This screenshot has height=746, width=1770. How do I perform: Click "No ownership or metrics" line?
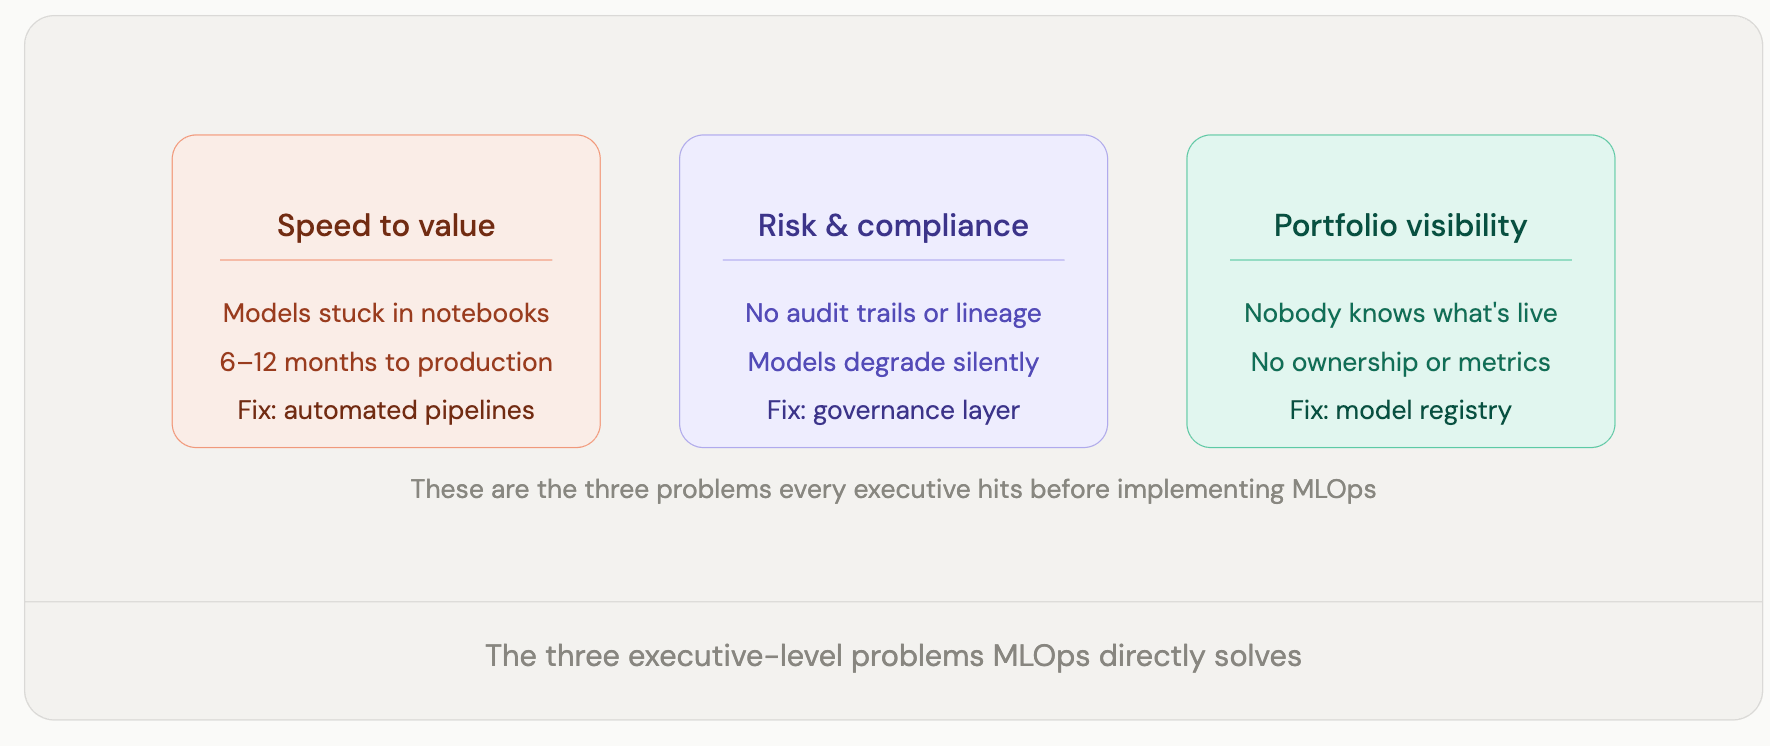pos(1400,362)
